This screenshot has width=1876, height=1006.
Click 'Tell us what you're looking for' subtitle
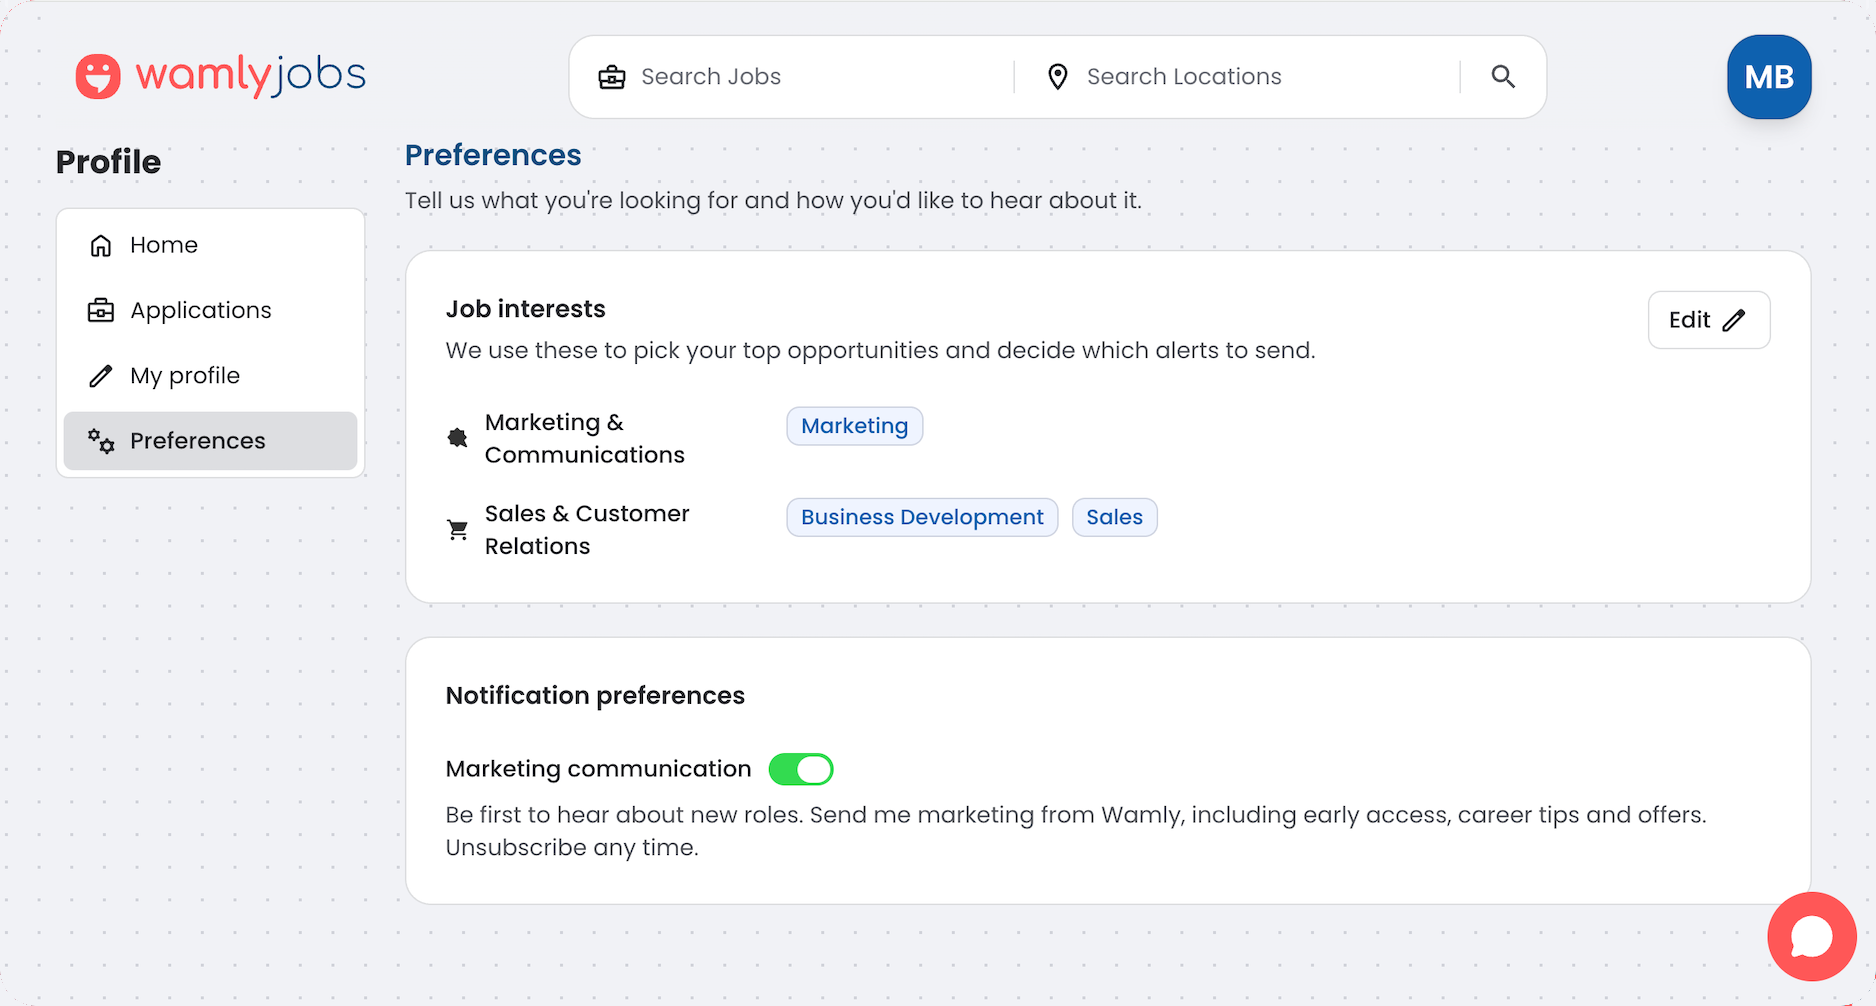point(773,201)
